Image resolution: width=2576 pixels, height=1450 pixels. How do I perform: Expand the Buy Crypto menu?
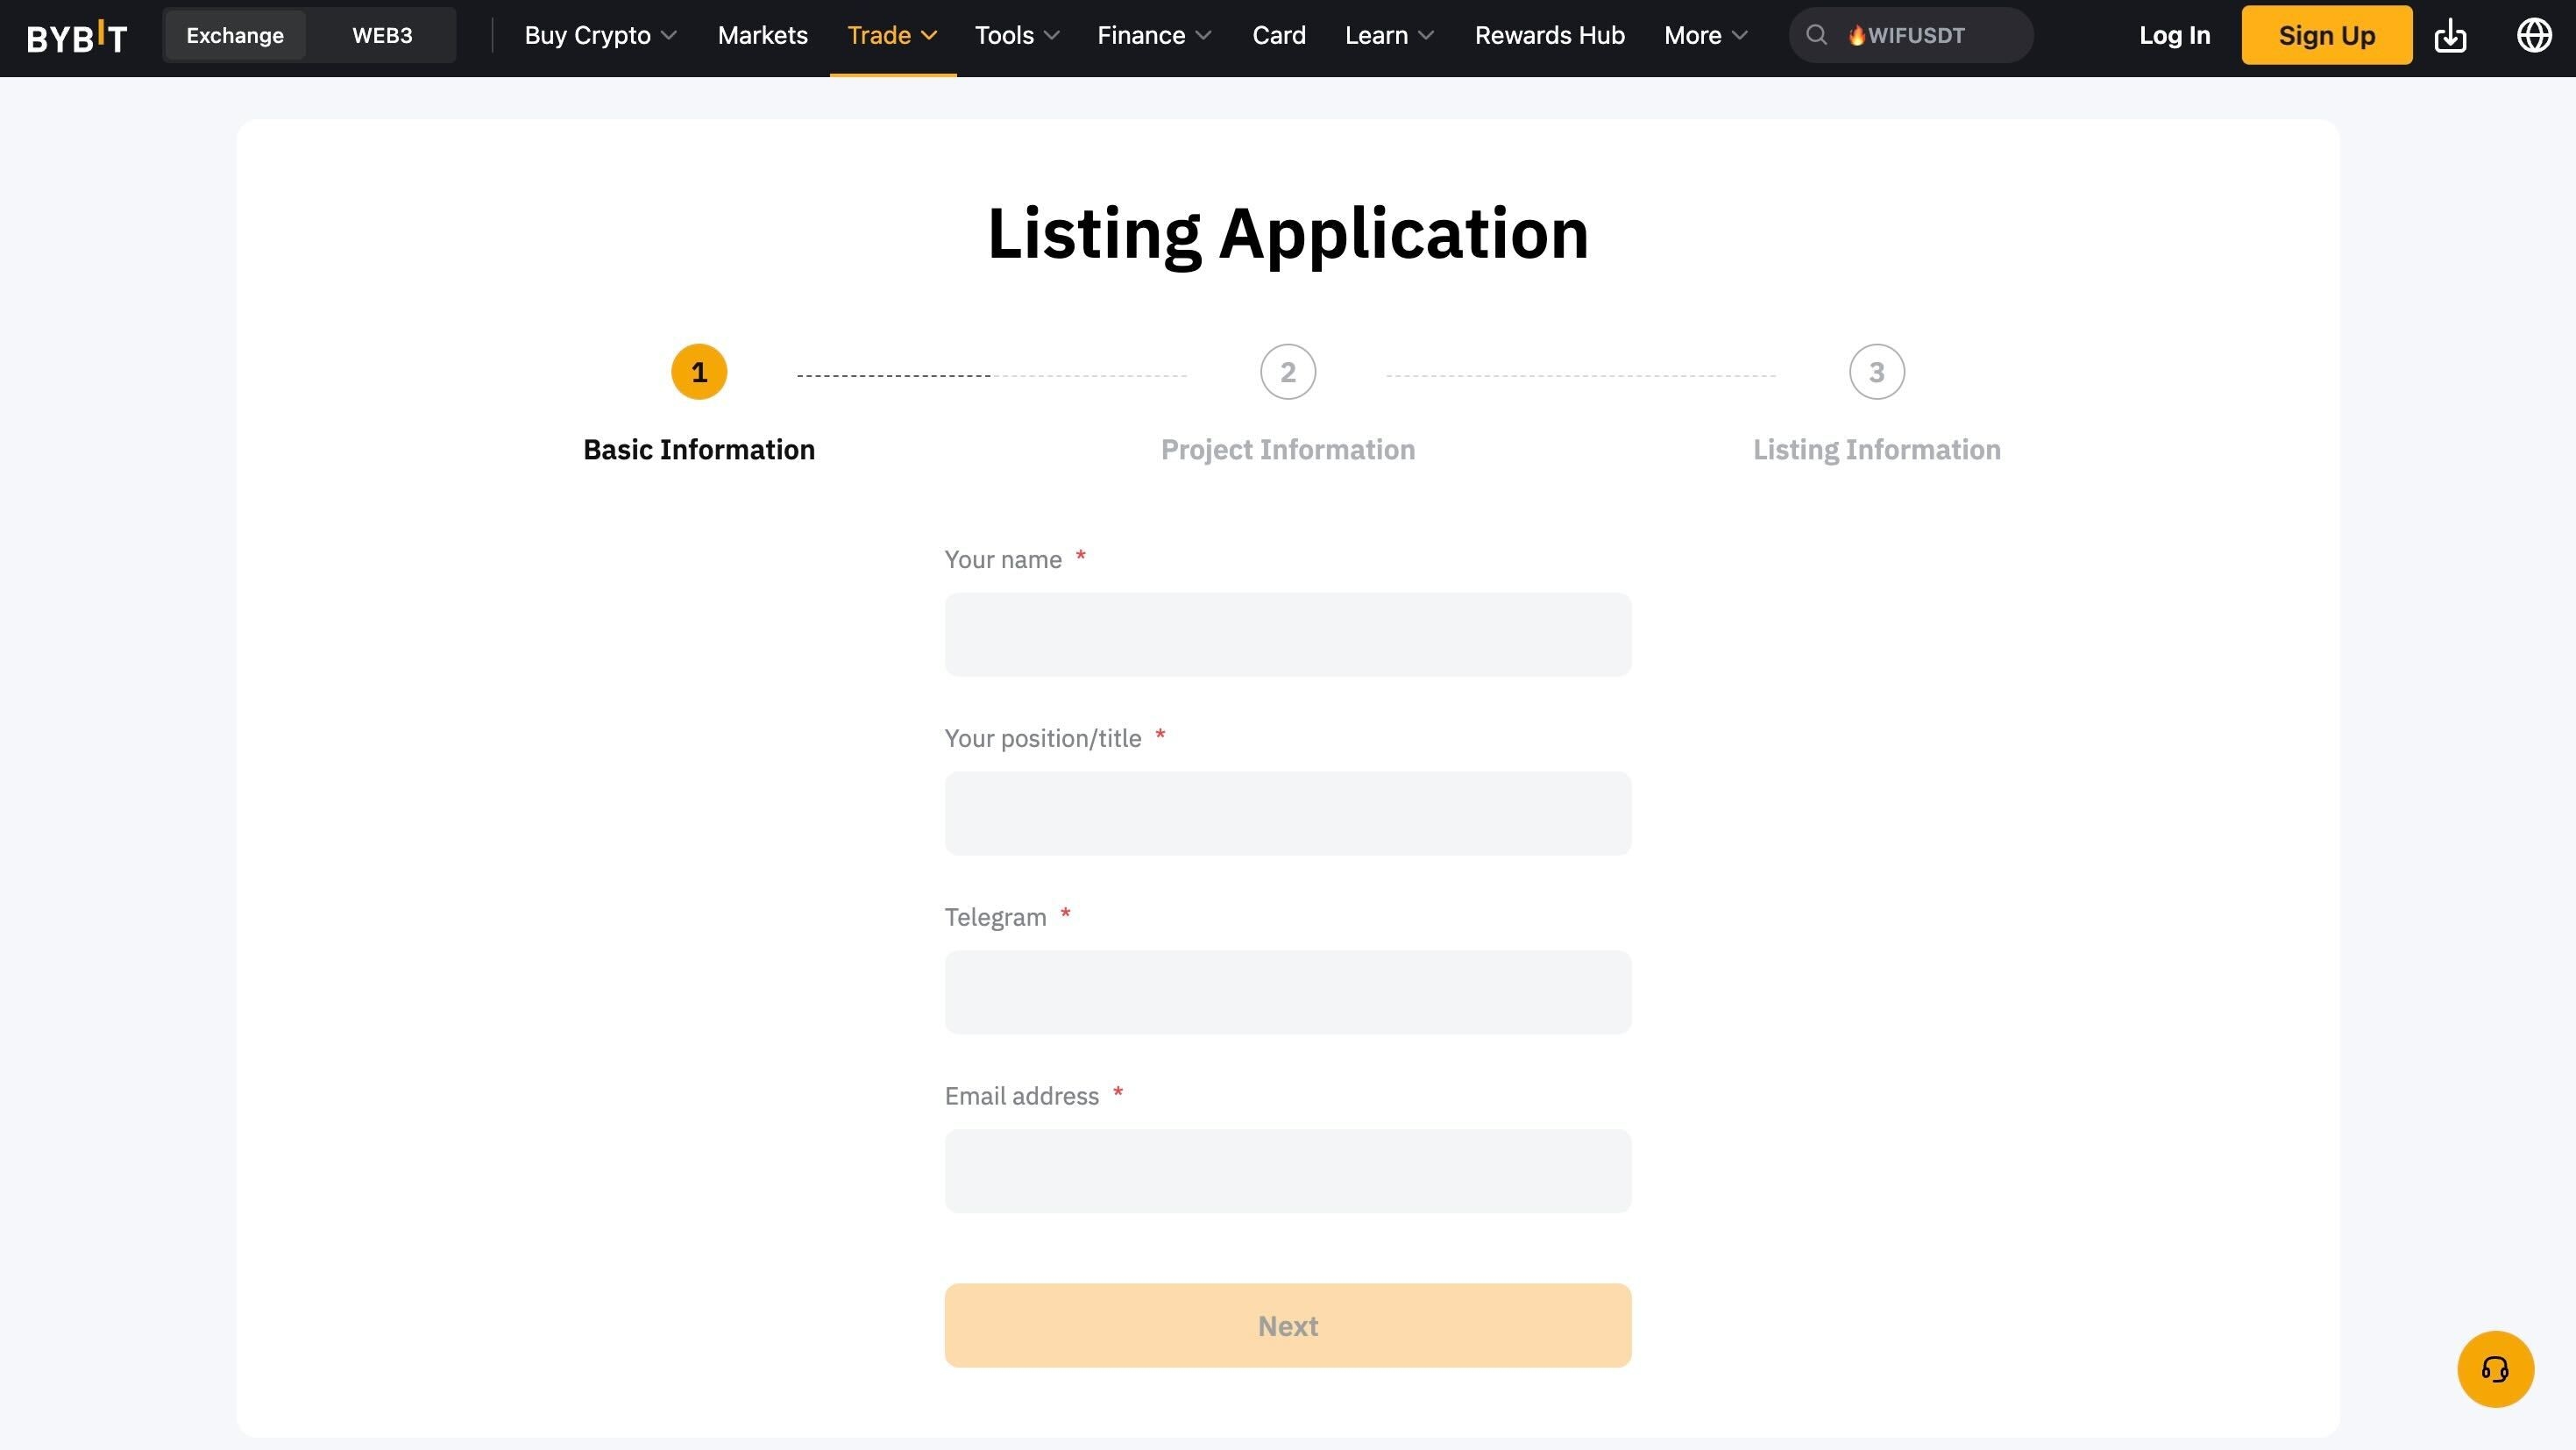[x=601, y=35]
